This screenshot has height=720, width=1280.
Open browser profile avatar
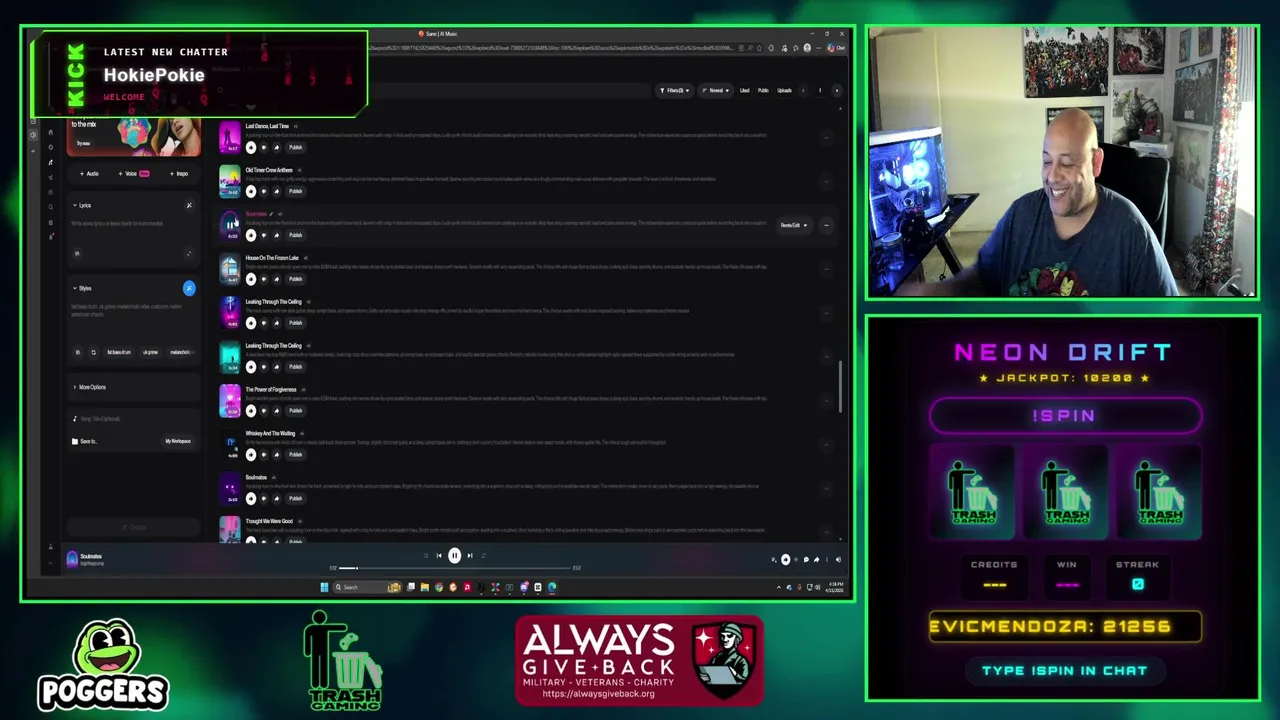pos(807,48)
